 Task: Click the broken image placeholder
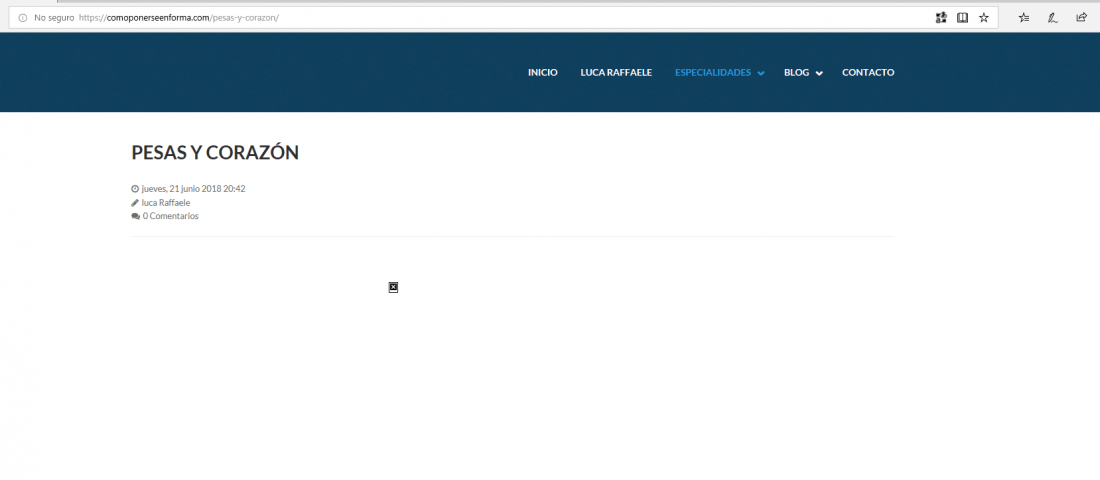[394, 287]
